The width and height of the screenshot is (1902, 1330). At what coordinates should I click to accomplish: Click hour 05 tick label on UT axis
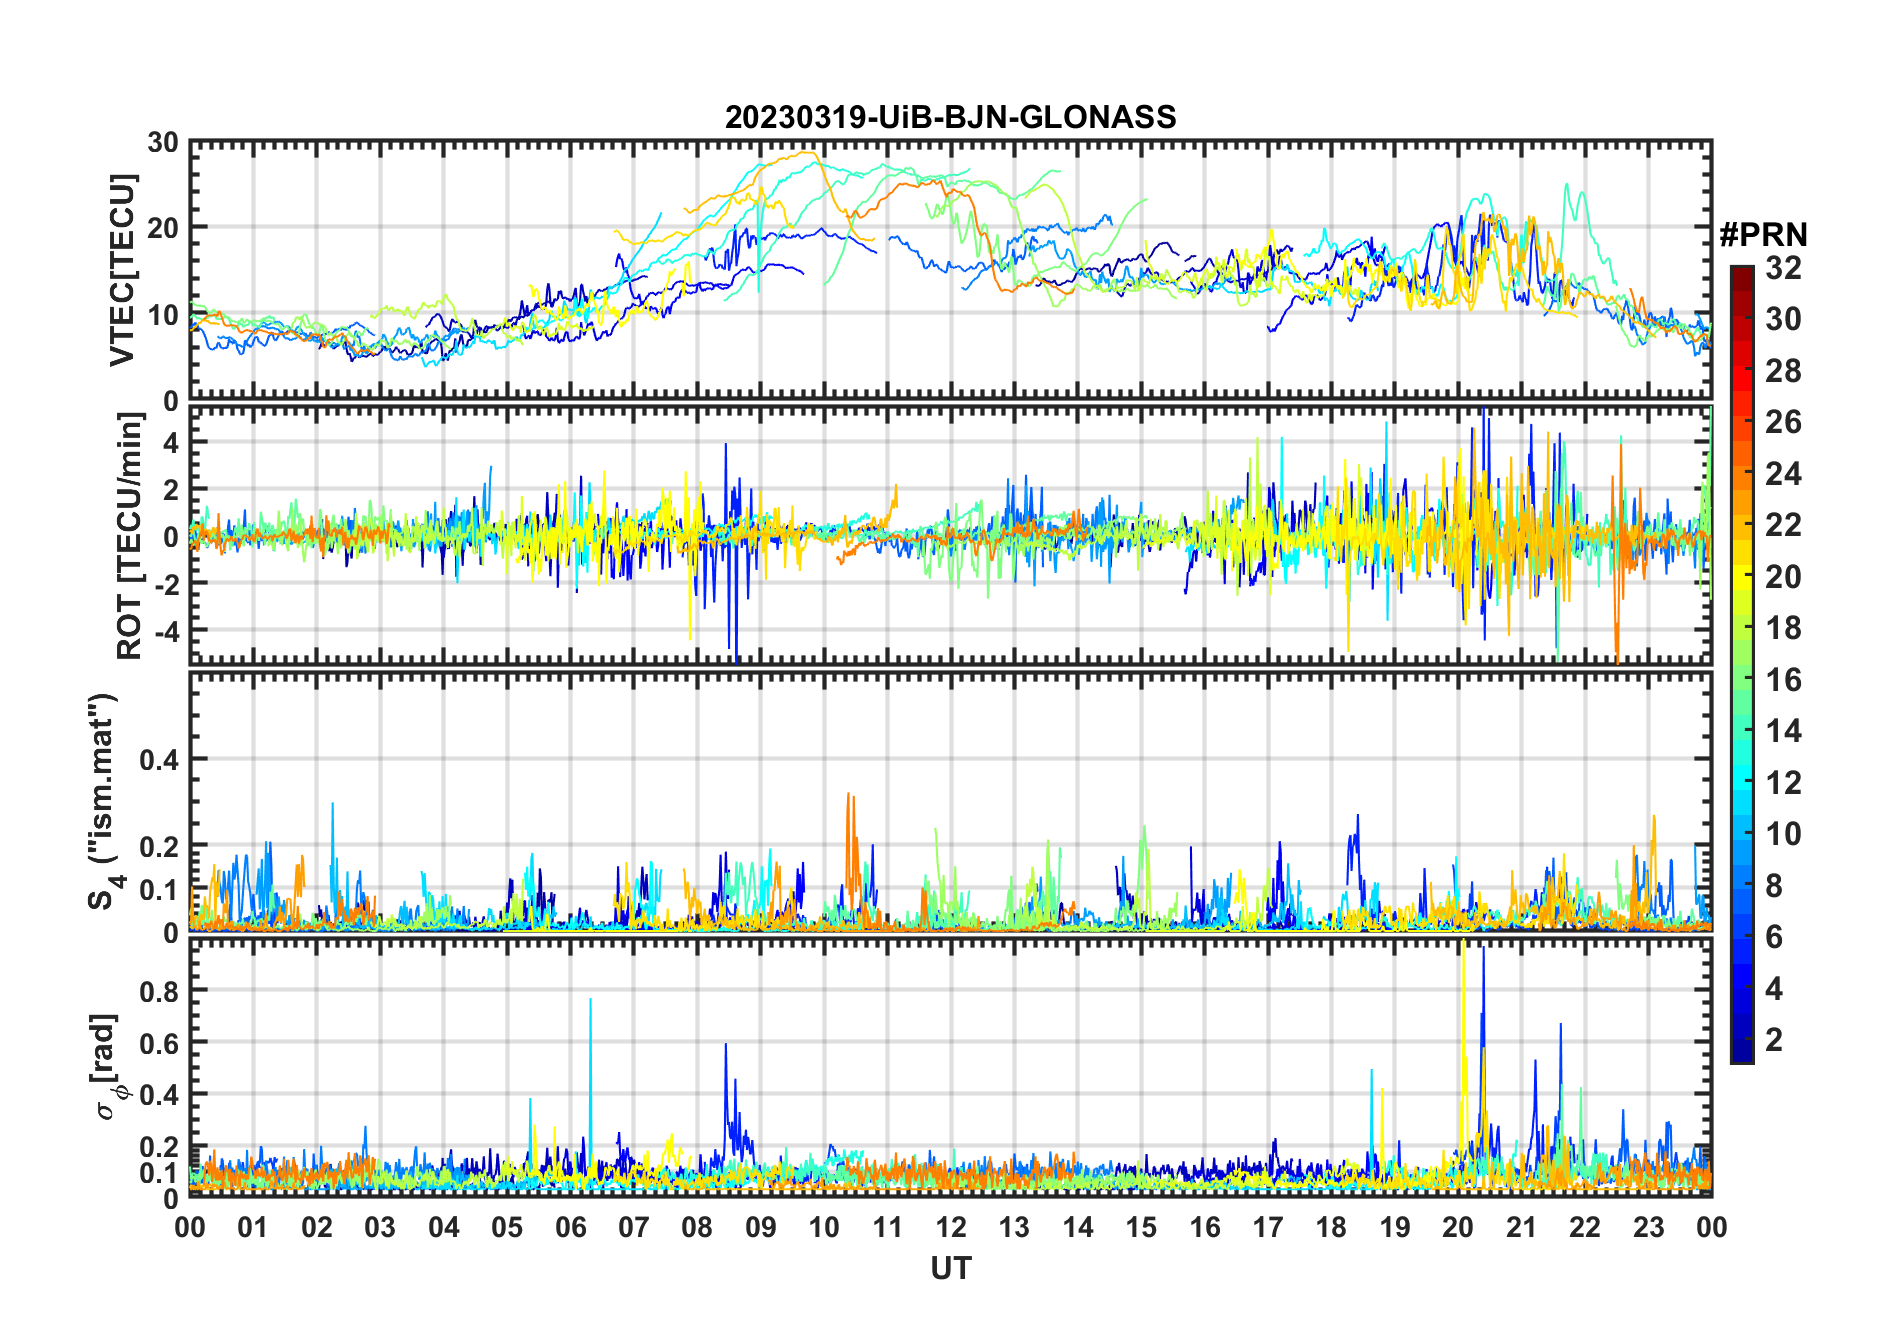[507, 1227]
